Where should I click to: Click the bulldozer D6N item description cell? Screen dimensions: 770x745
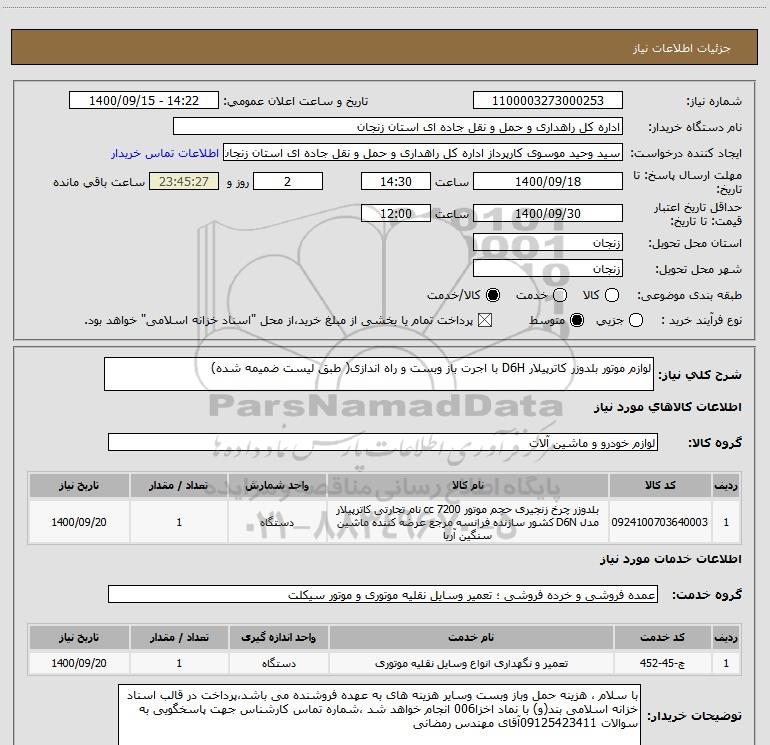pyautogui.click(x=468, y=522)
